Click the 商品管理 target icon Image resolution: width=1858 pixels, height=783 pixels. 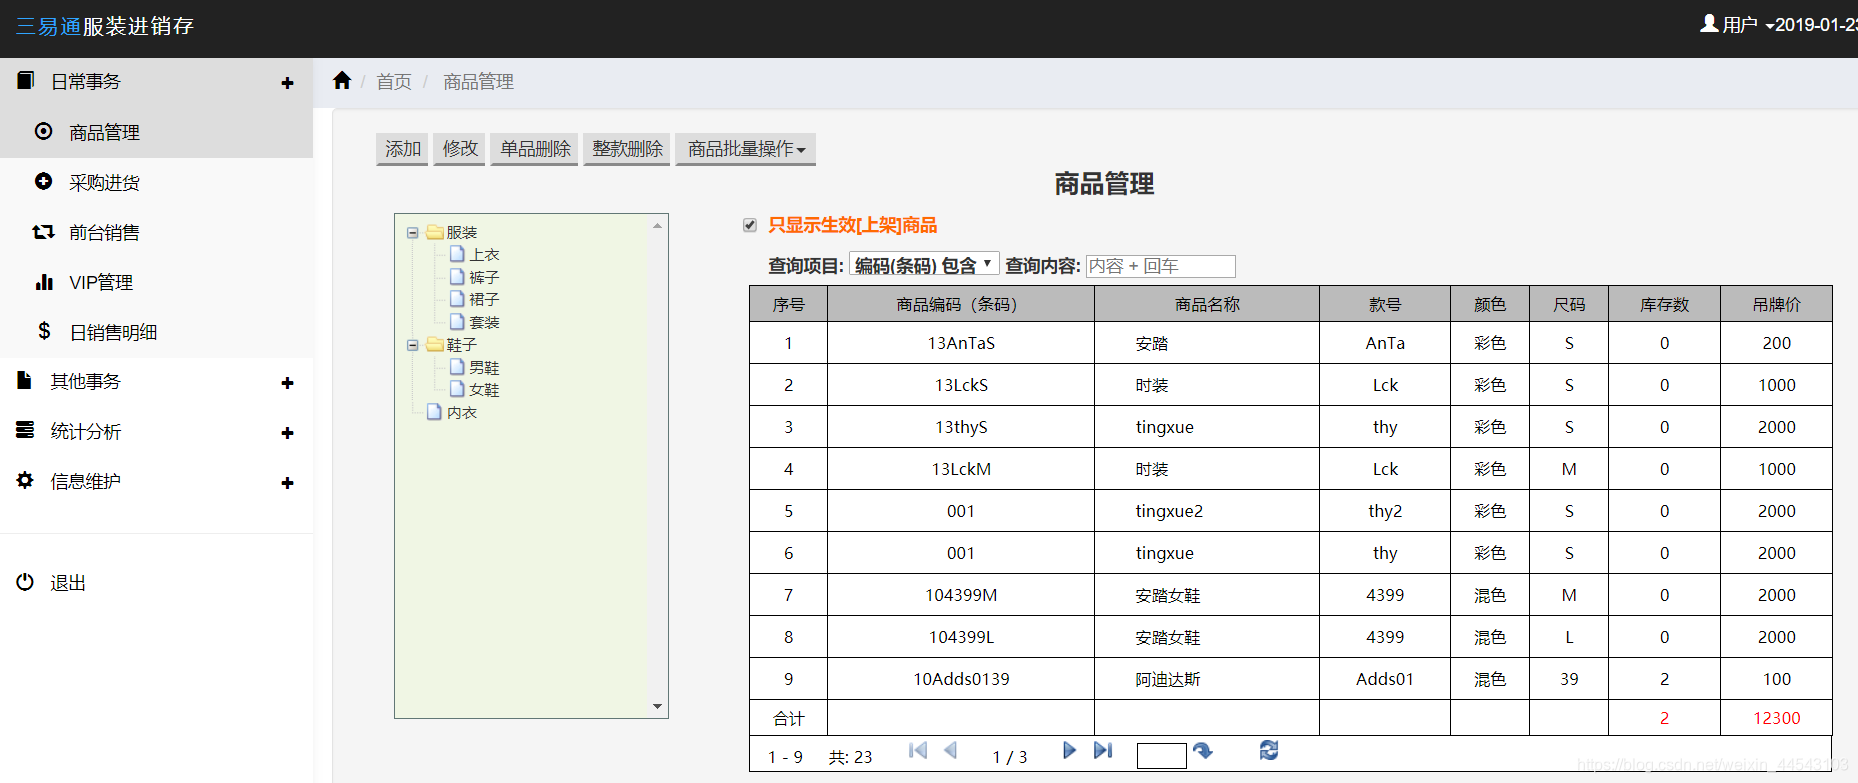pyautogui.click(x=43, y=131)
